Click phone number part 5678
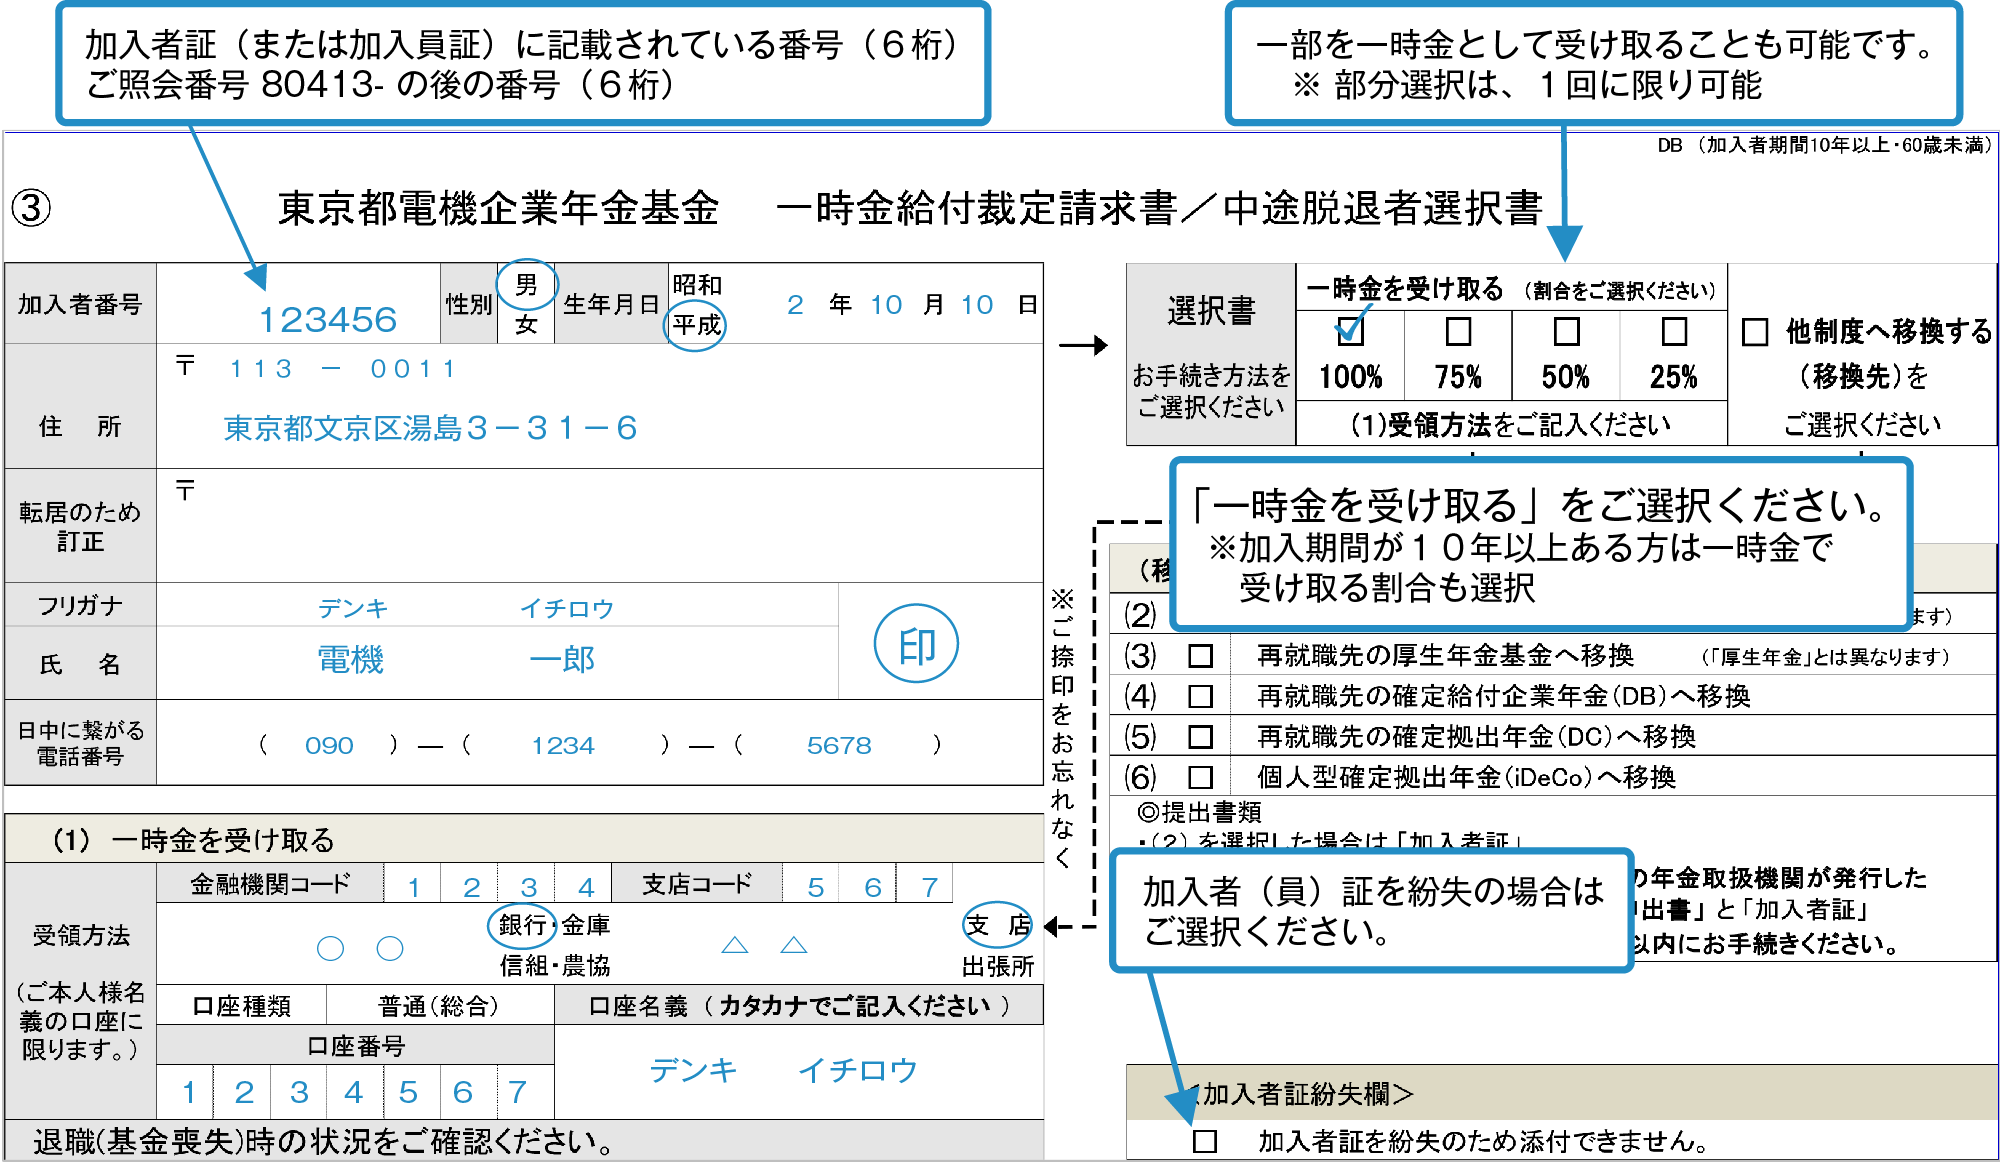This screenshot has width=2000, height=1164. [x=839, y=745]
